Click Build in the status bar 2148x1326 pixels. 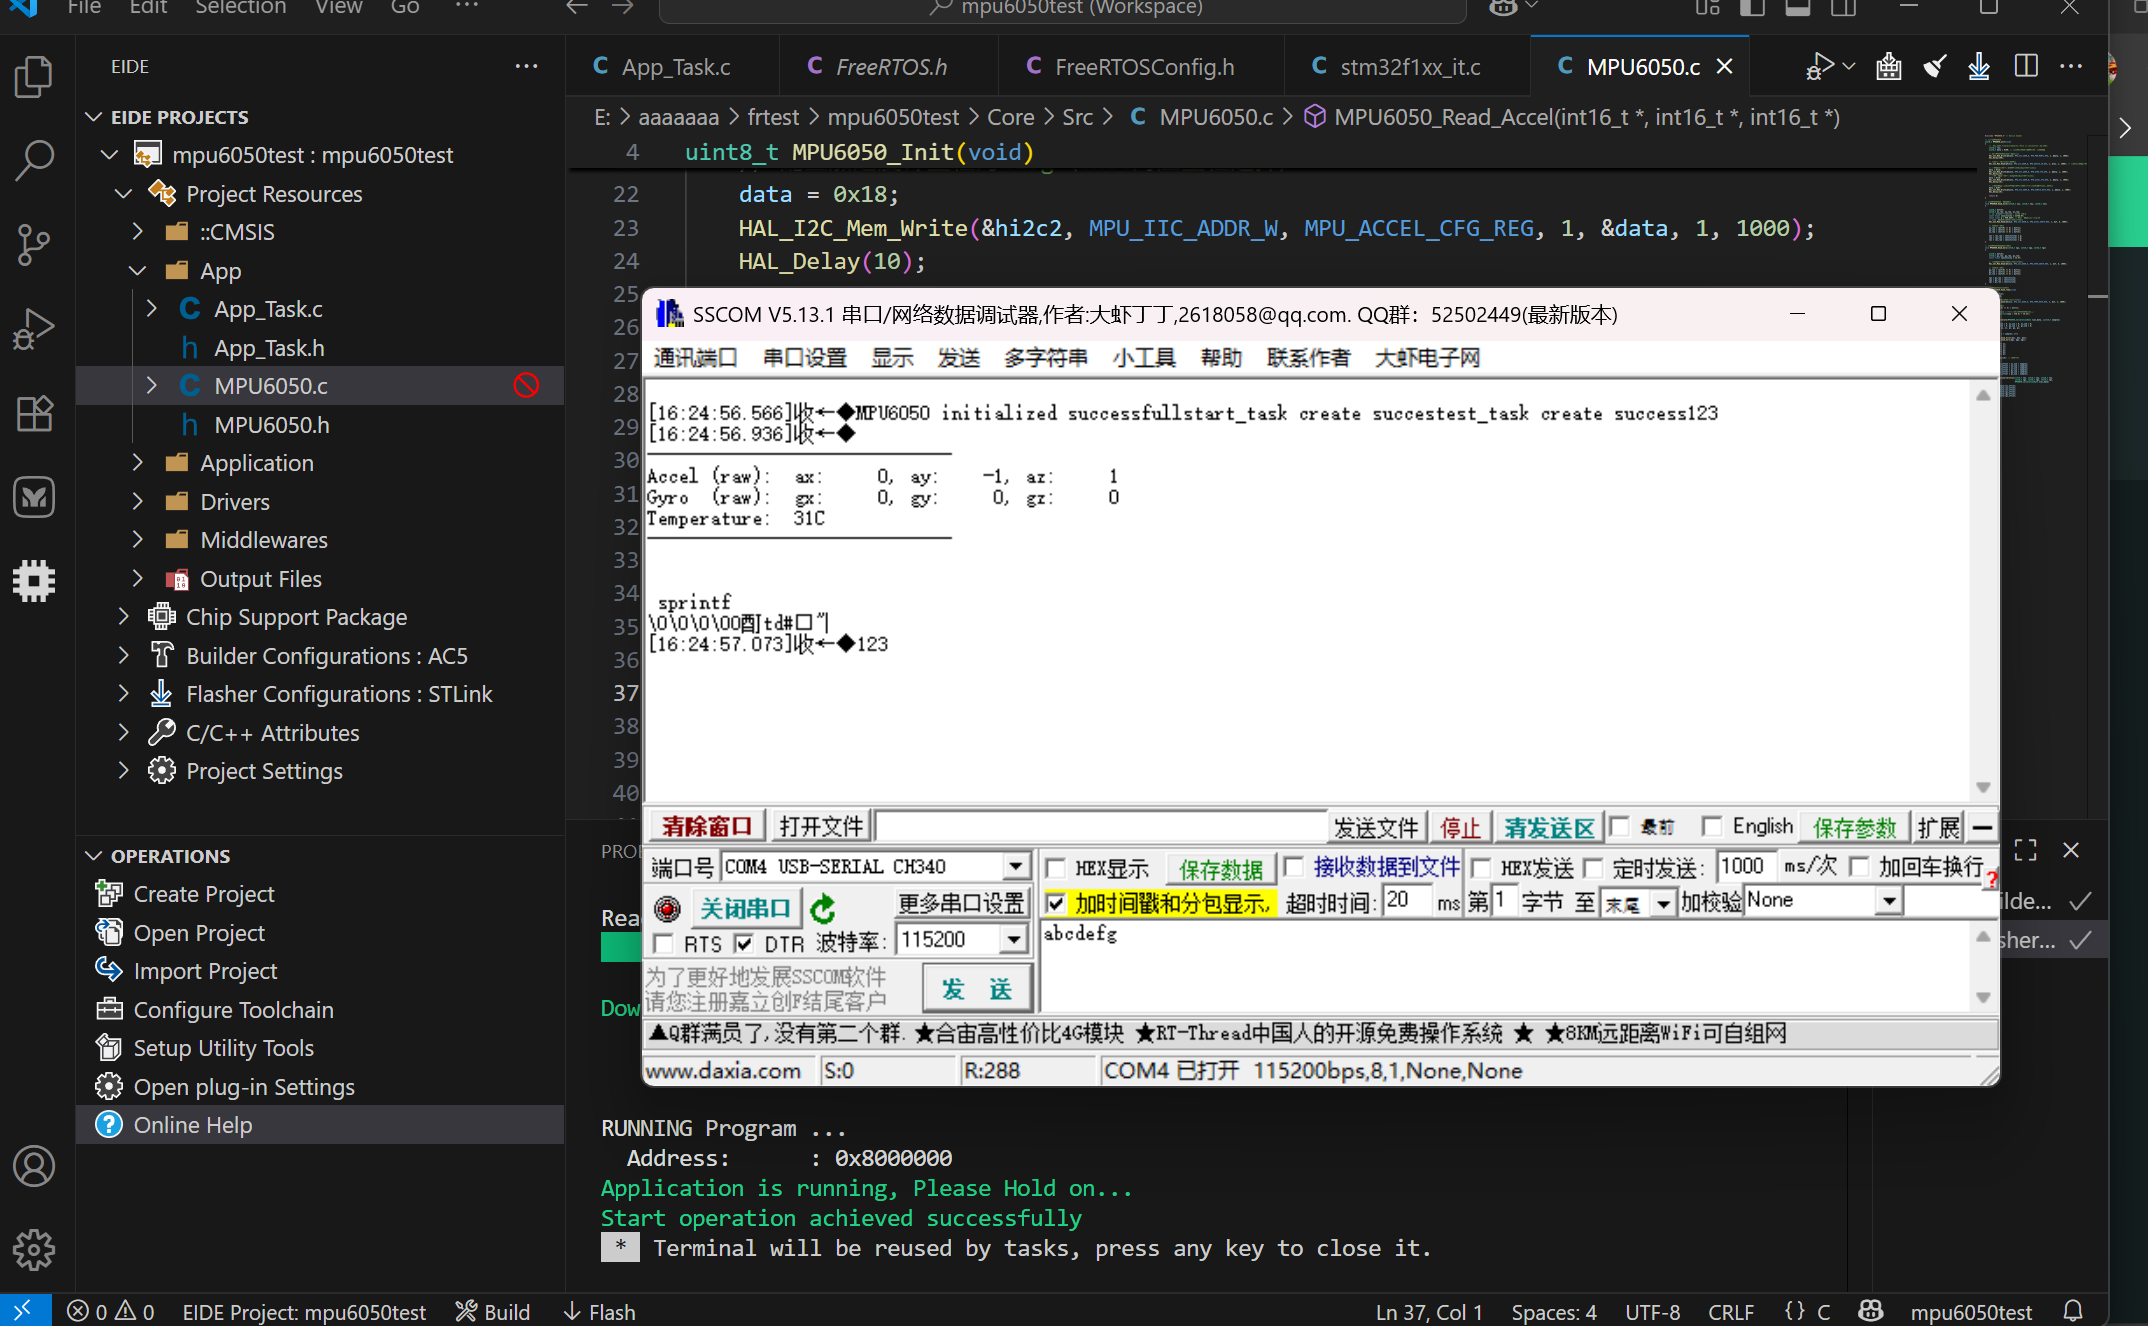[x=493, y=1311]
